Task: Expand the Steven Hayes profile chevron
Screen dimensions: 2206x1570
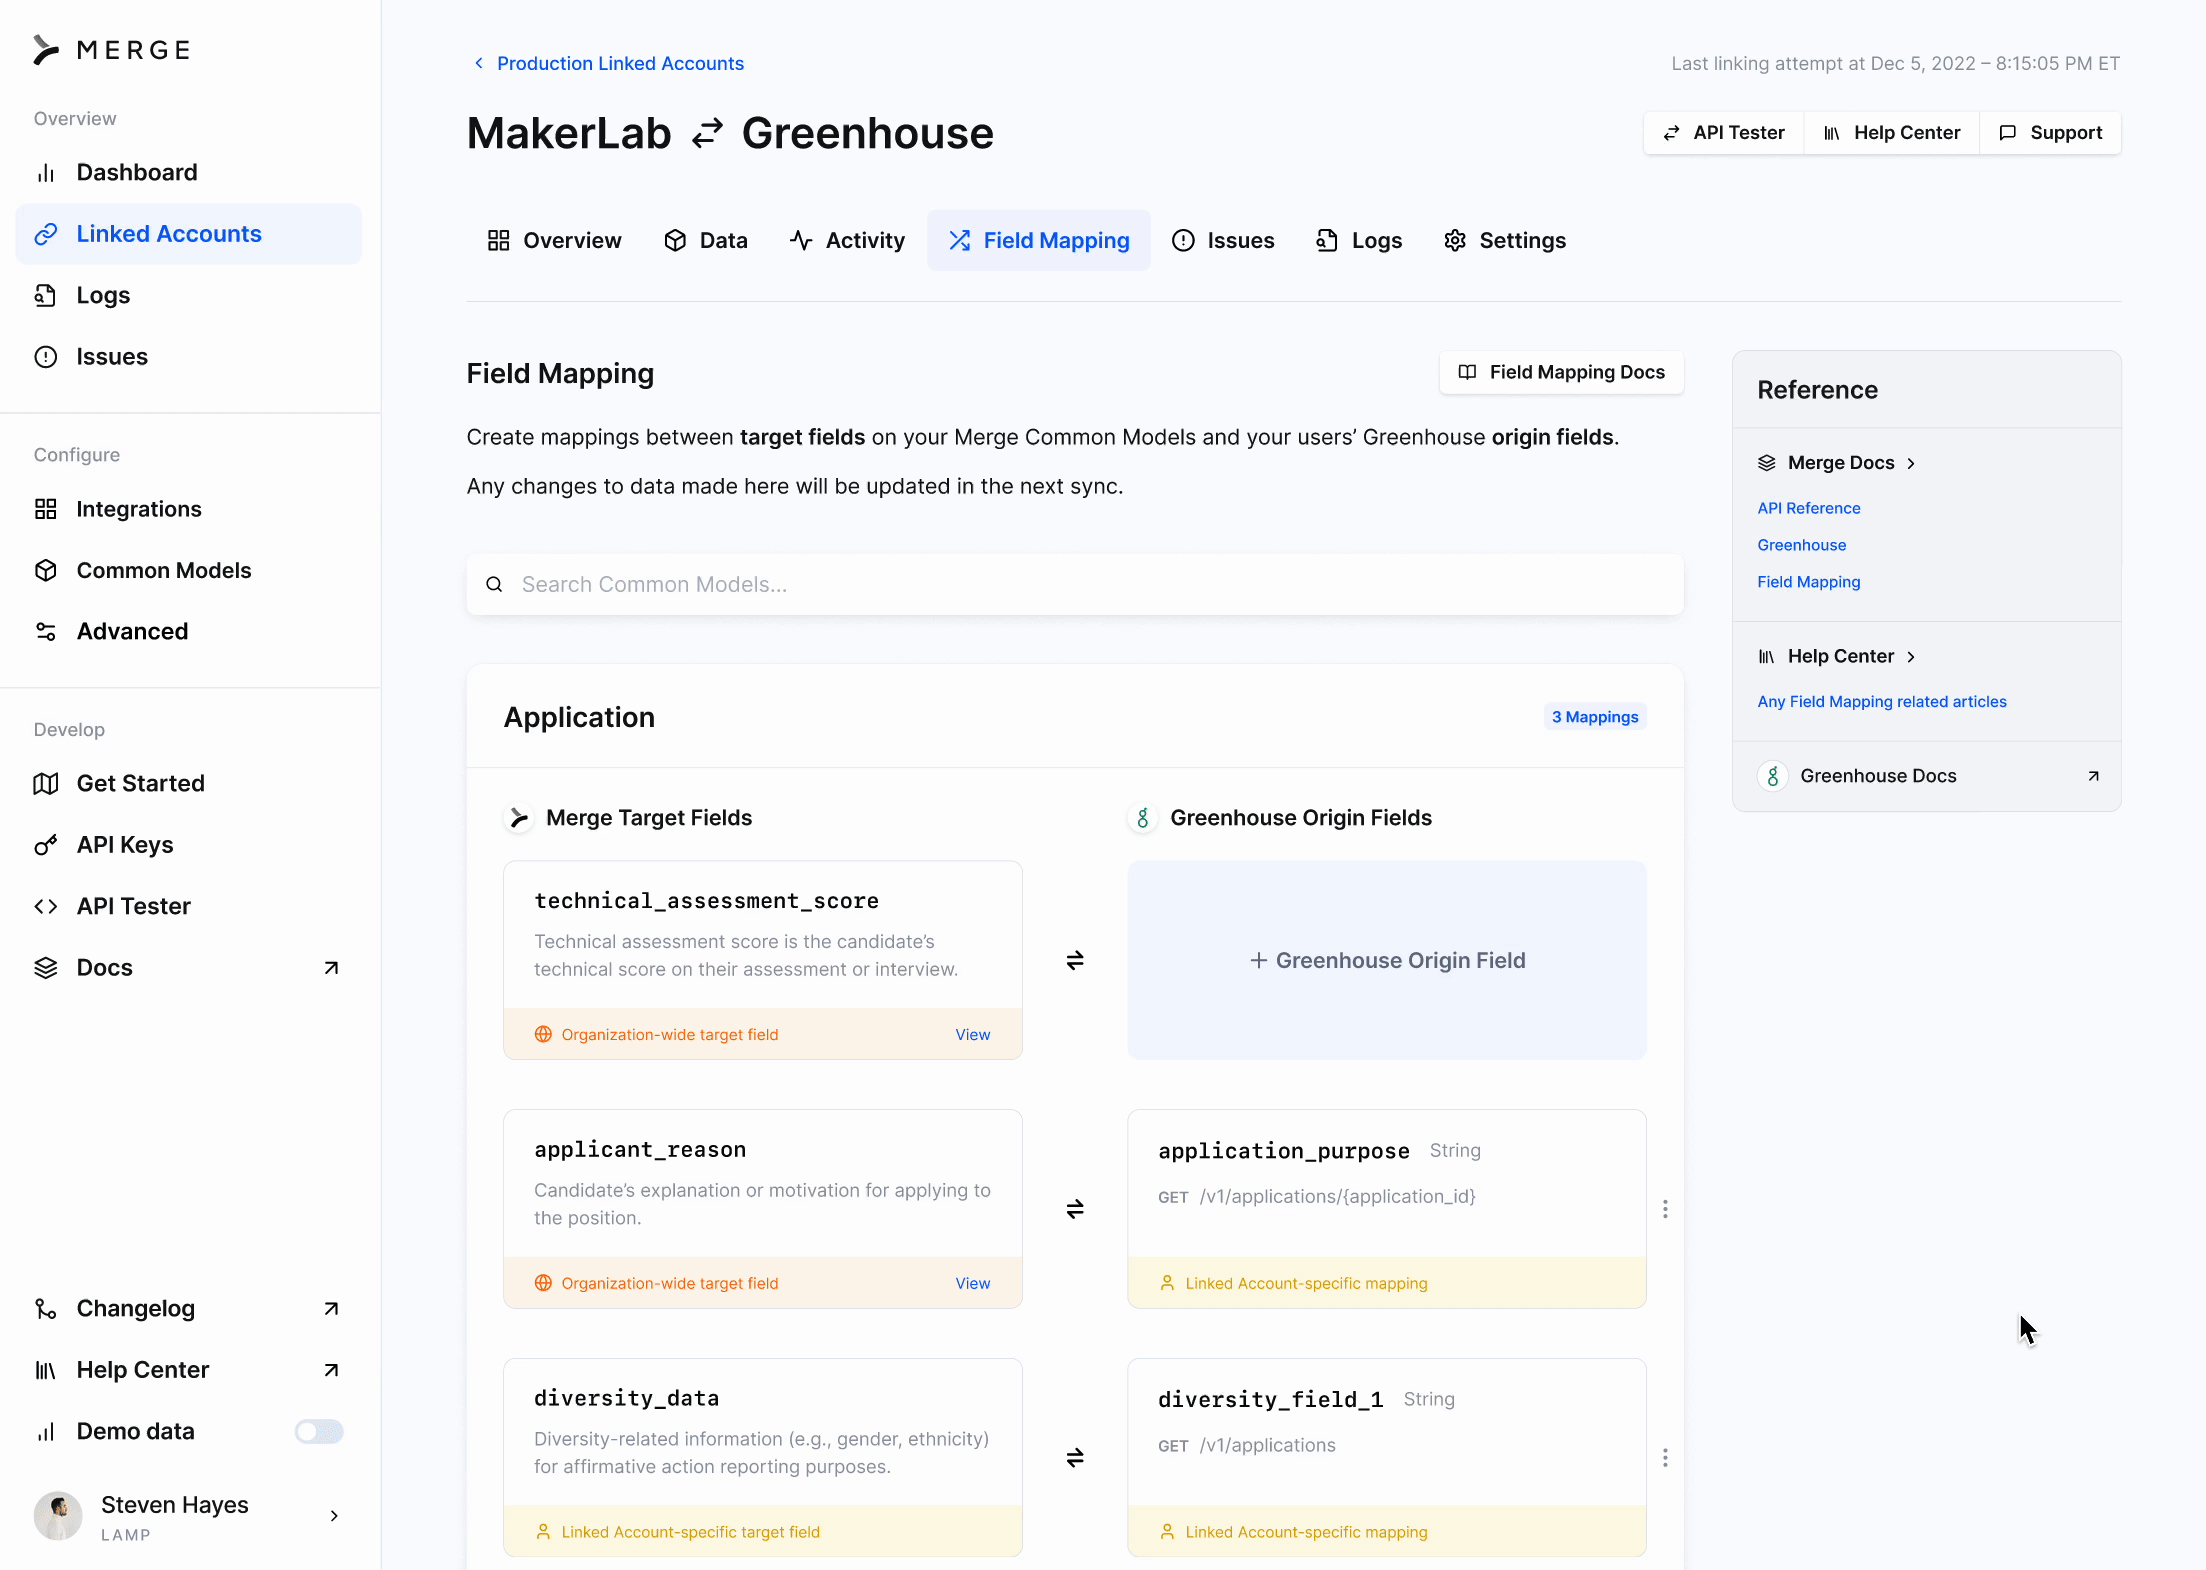Action: 334,1516
